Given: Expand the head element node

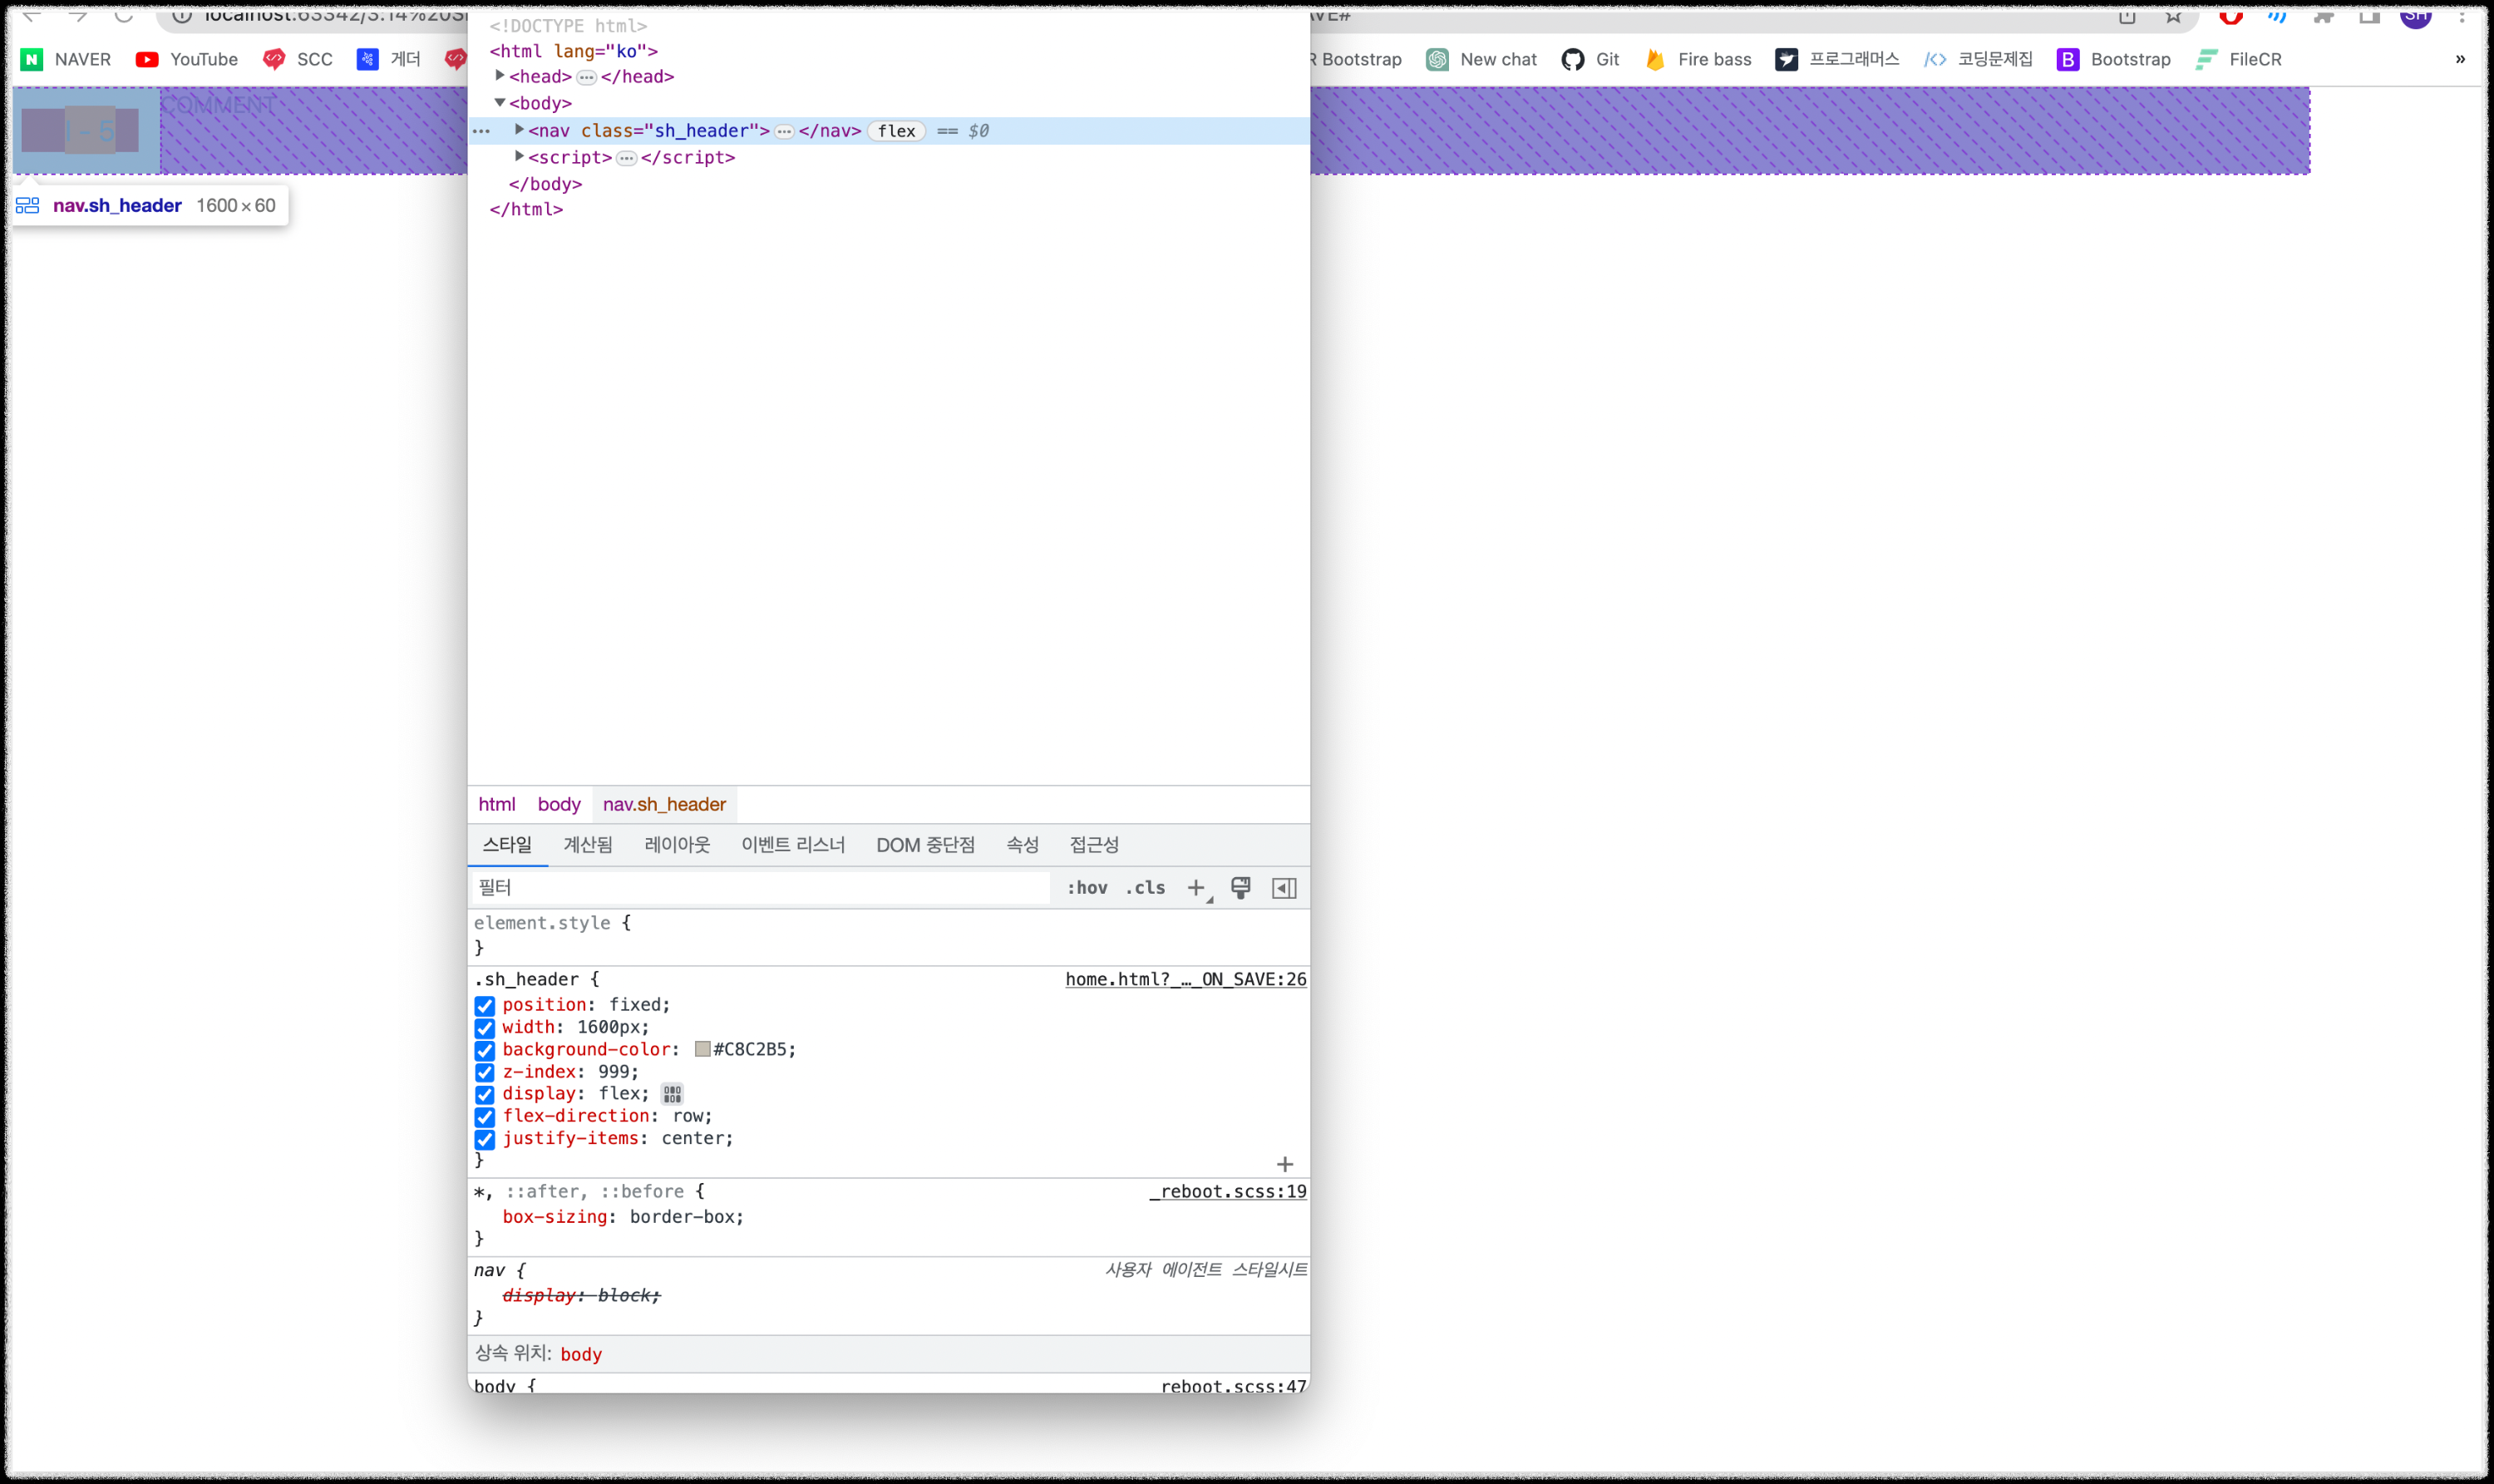Looking at the screenshot, I should point(500,76).
